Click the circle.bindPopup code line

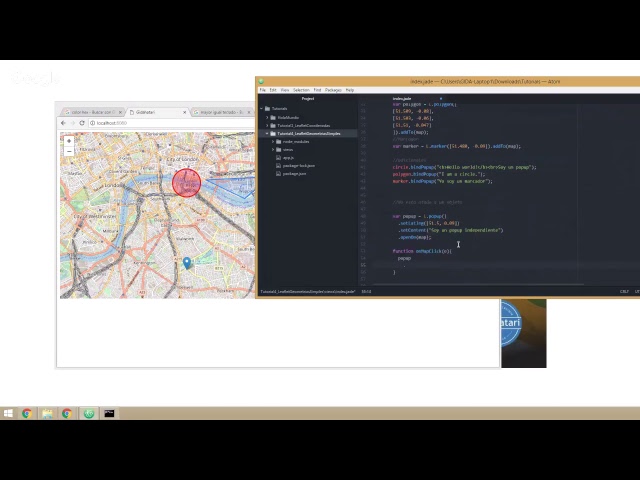pos(464,167)
